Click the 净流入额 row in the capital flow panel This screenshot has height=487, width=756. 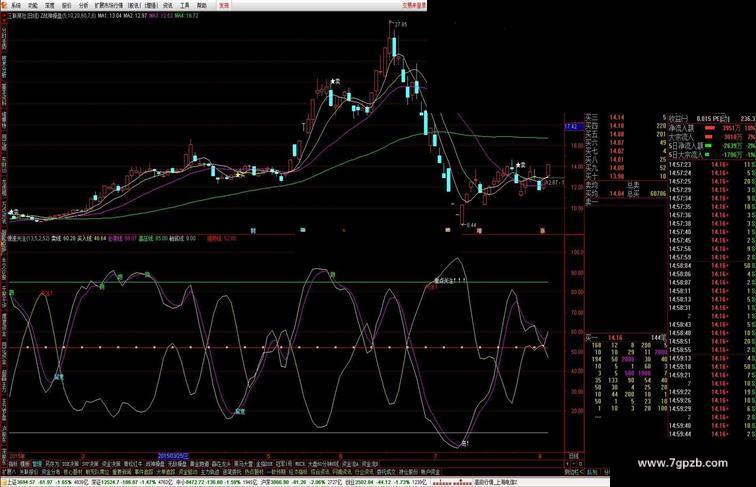[712, 129]
